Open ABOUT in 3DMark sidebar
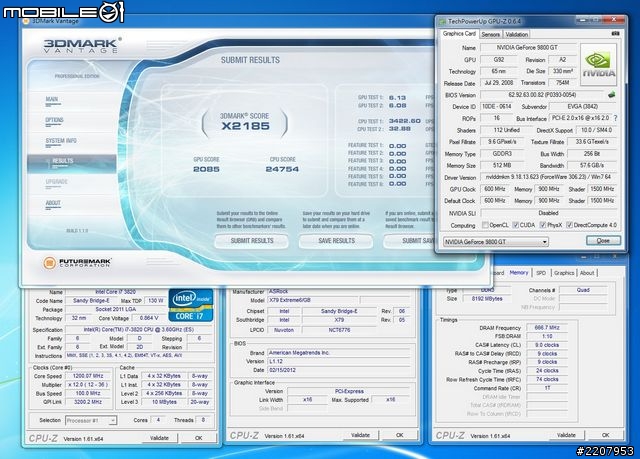The height and width of the screenshot is (459, 640). tap(53, 203)
